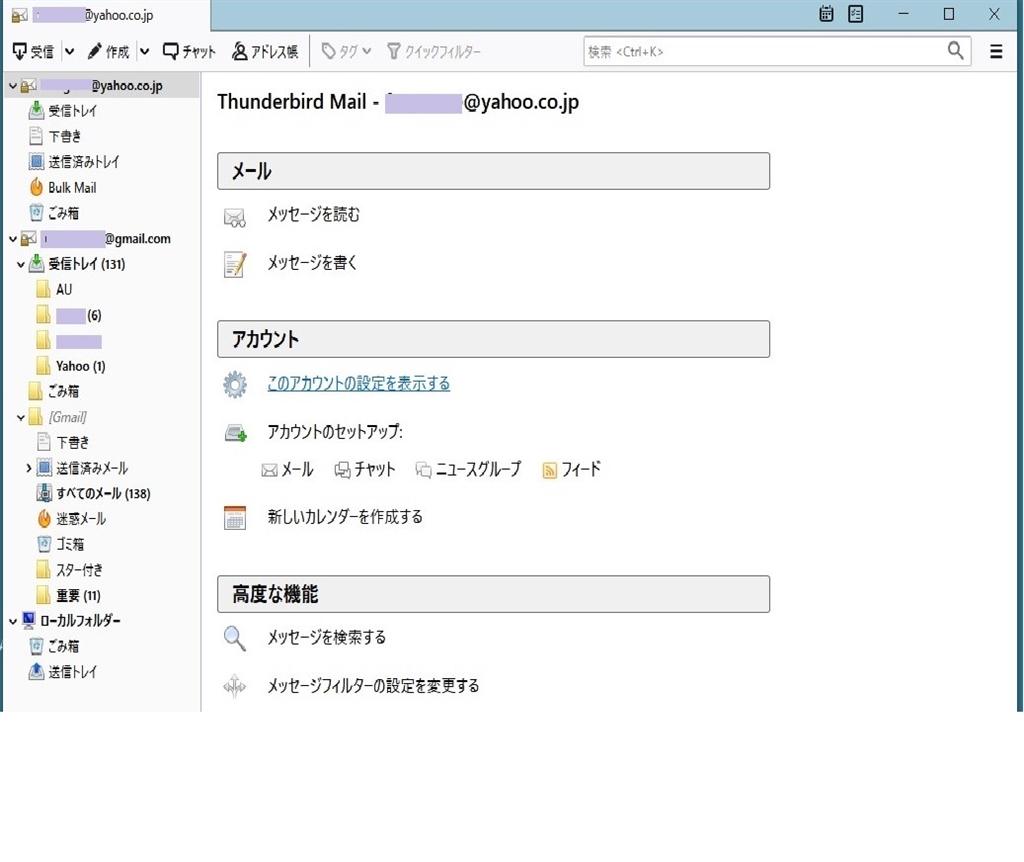The image size is (1024, 862).
Task: Click メッセージを書く link
Action: pos(312,263)
